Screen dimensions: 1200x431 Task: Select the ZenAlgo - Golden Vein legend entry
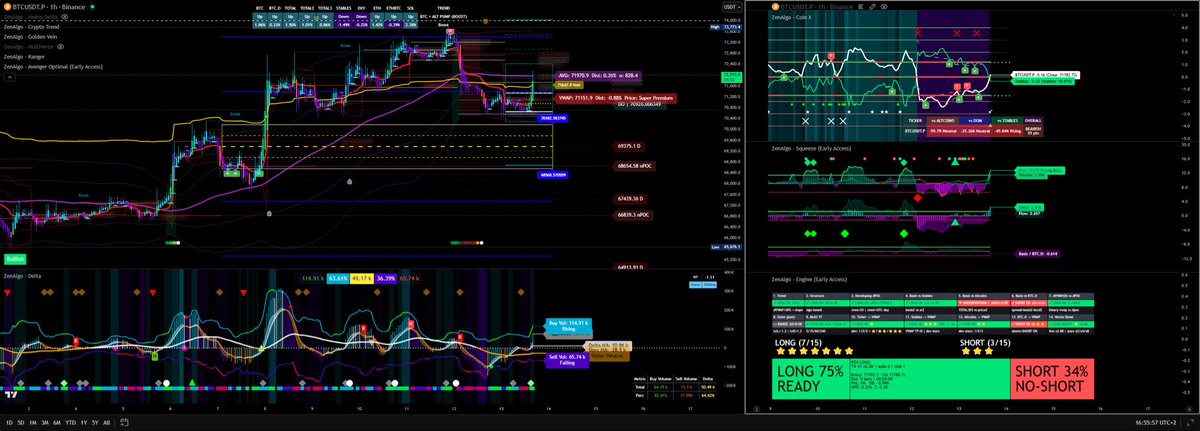point(32,36)
